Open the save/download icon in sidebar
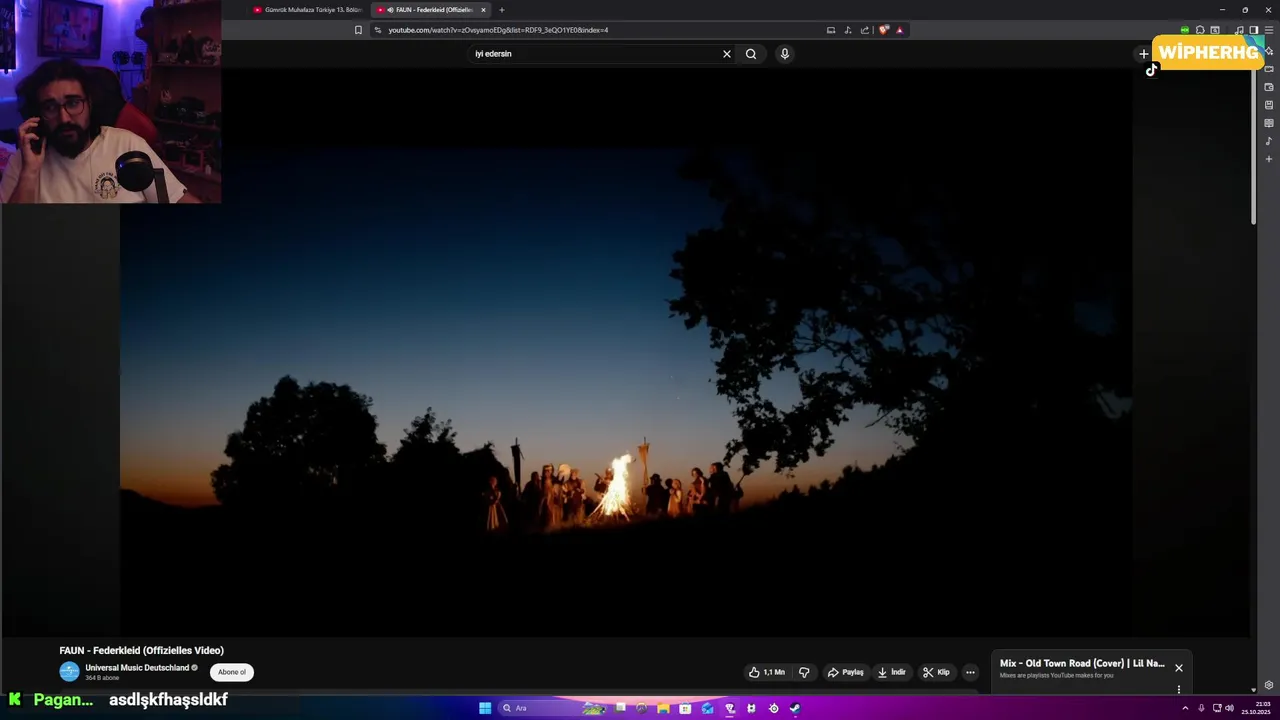Image resolution: width=1280 pixels, height=720 pixels. click(1269, 105)
